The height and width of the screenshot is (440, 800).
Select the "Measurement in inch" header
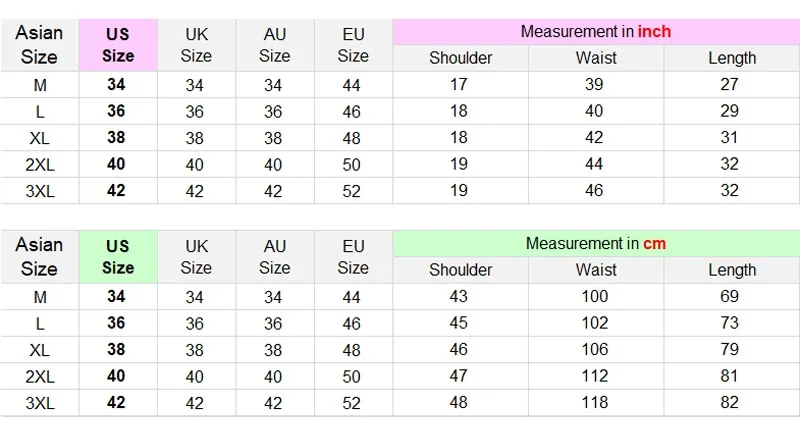(x=595, y=32)
